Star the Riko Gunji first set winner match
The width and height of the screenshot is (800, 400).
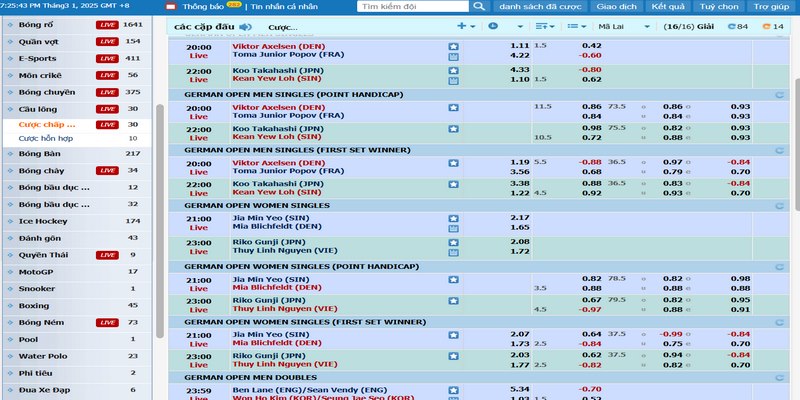coord(453,355)
